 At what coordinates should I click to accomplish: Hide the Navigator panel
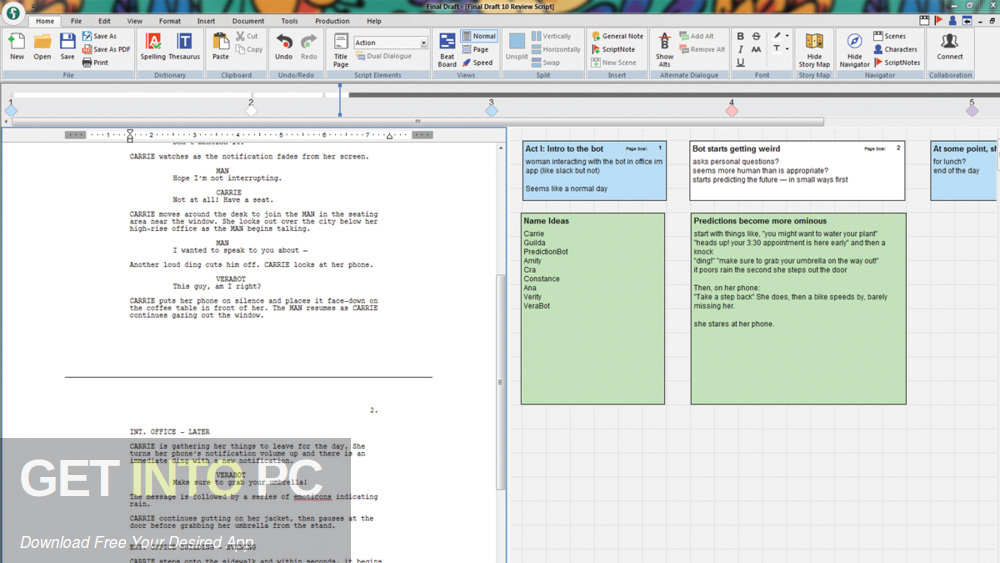(x=854, y=46)
